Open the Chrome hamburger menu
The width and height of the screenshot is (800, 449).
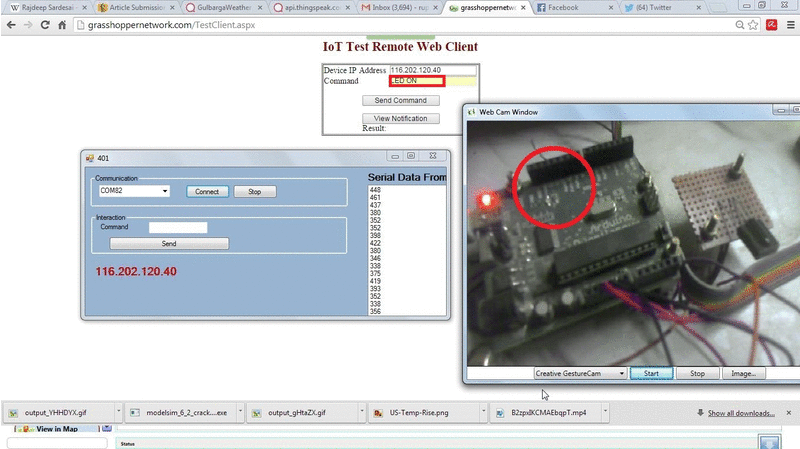[789, 24]
